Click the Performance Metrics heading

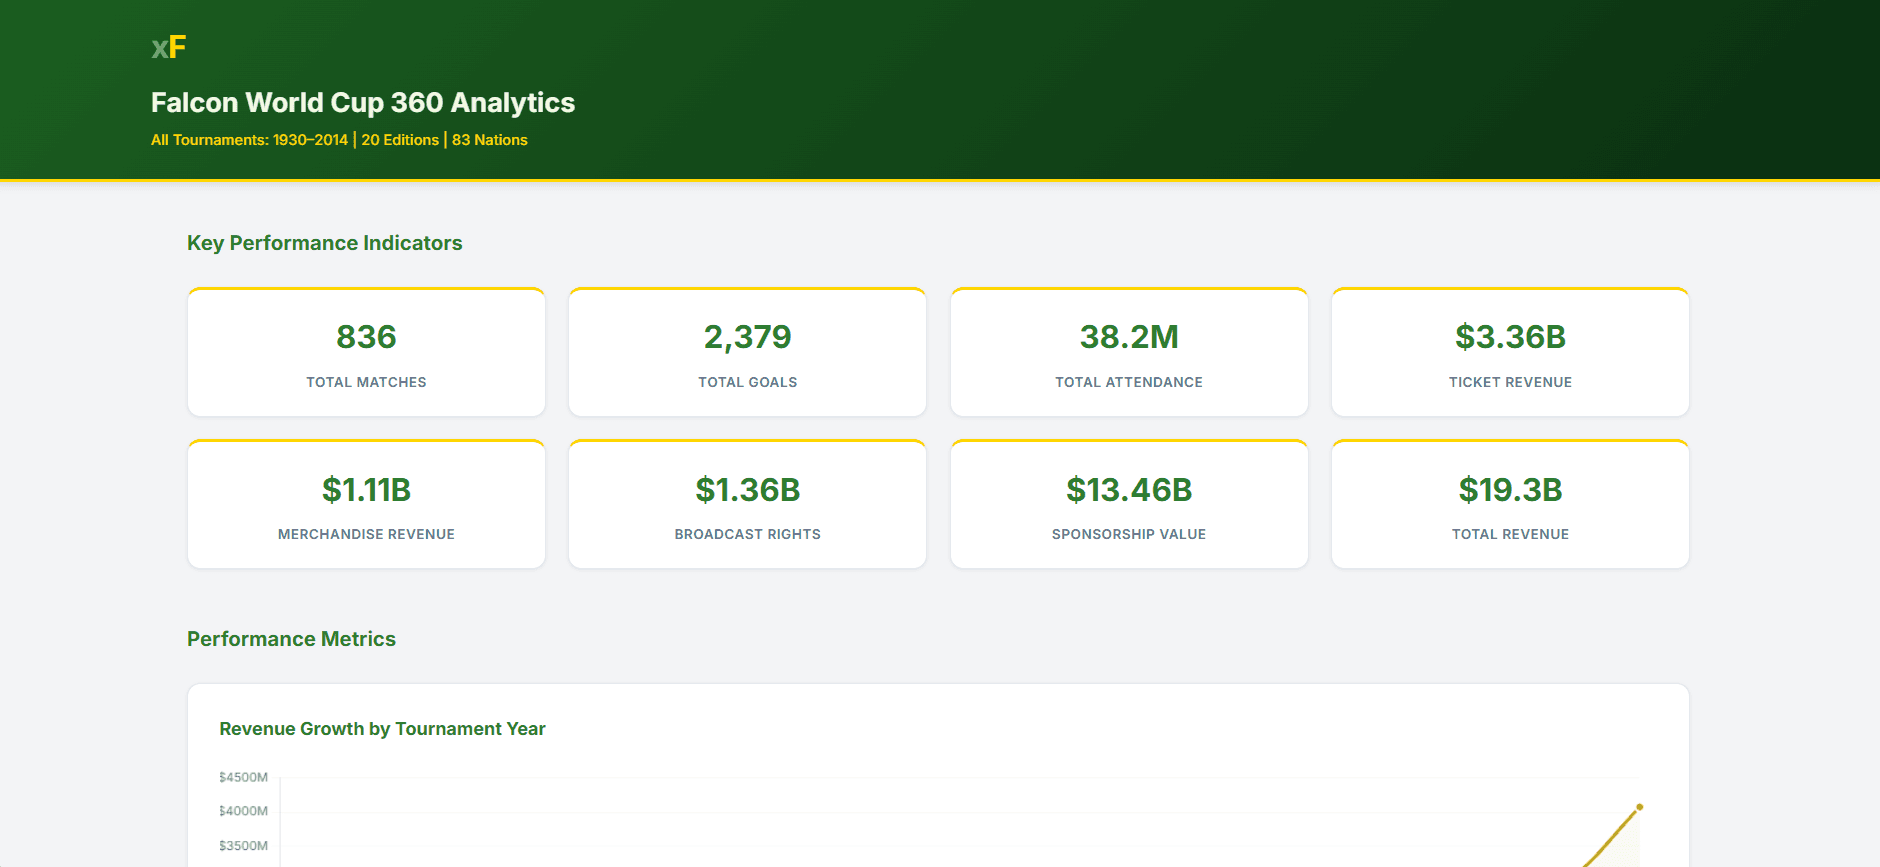291,639
